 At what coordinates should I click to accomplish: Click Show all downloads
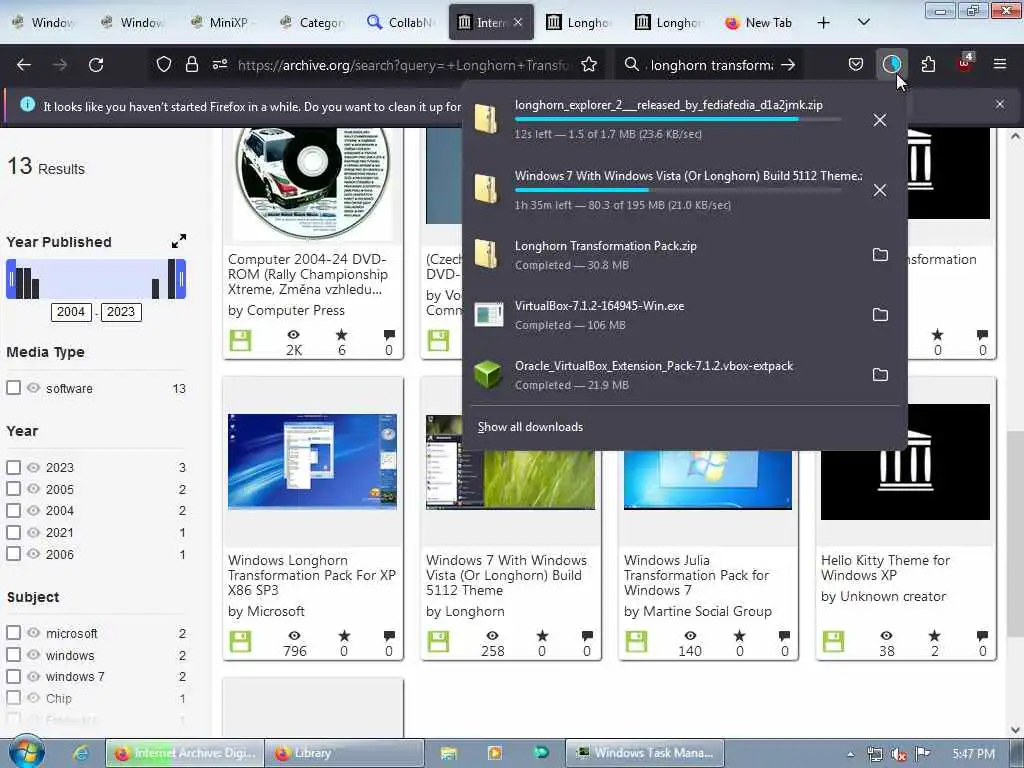(530, 426)
